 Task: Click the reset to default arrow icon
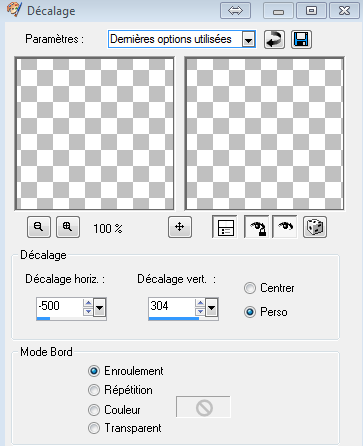click(x=274, y=40)
